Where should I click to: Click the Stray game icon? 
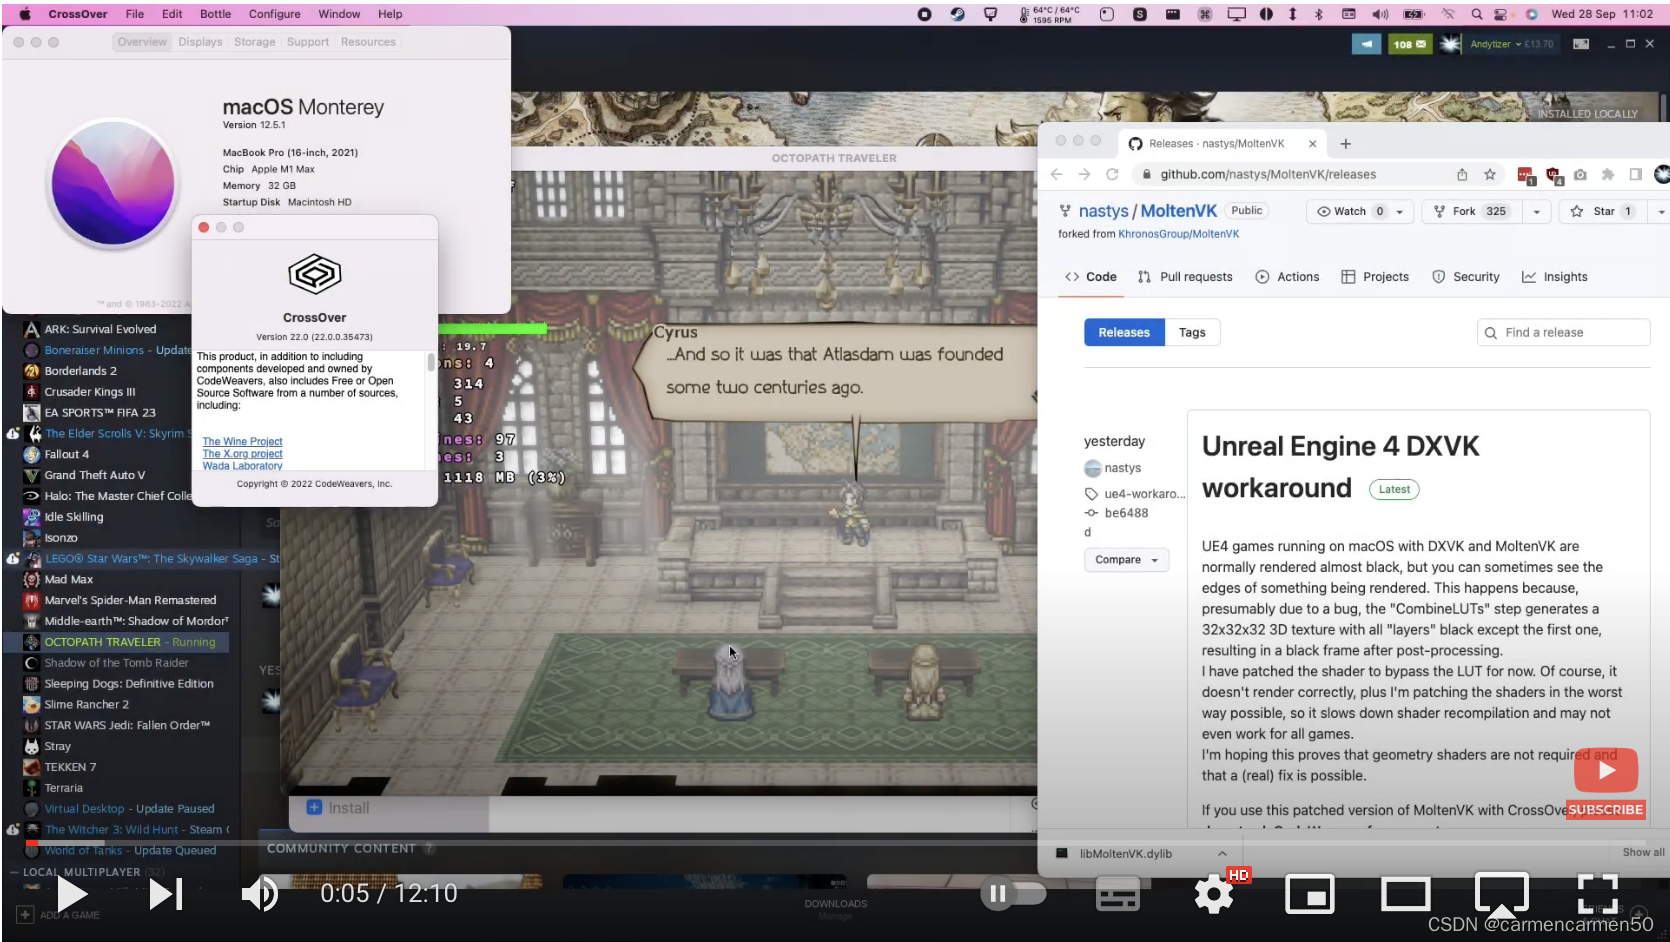[x=32, y=746]
